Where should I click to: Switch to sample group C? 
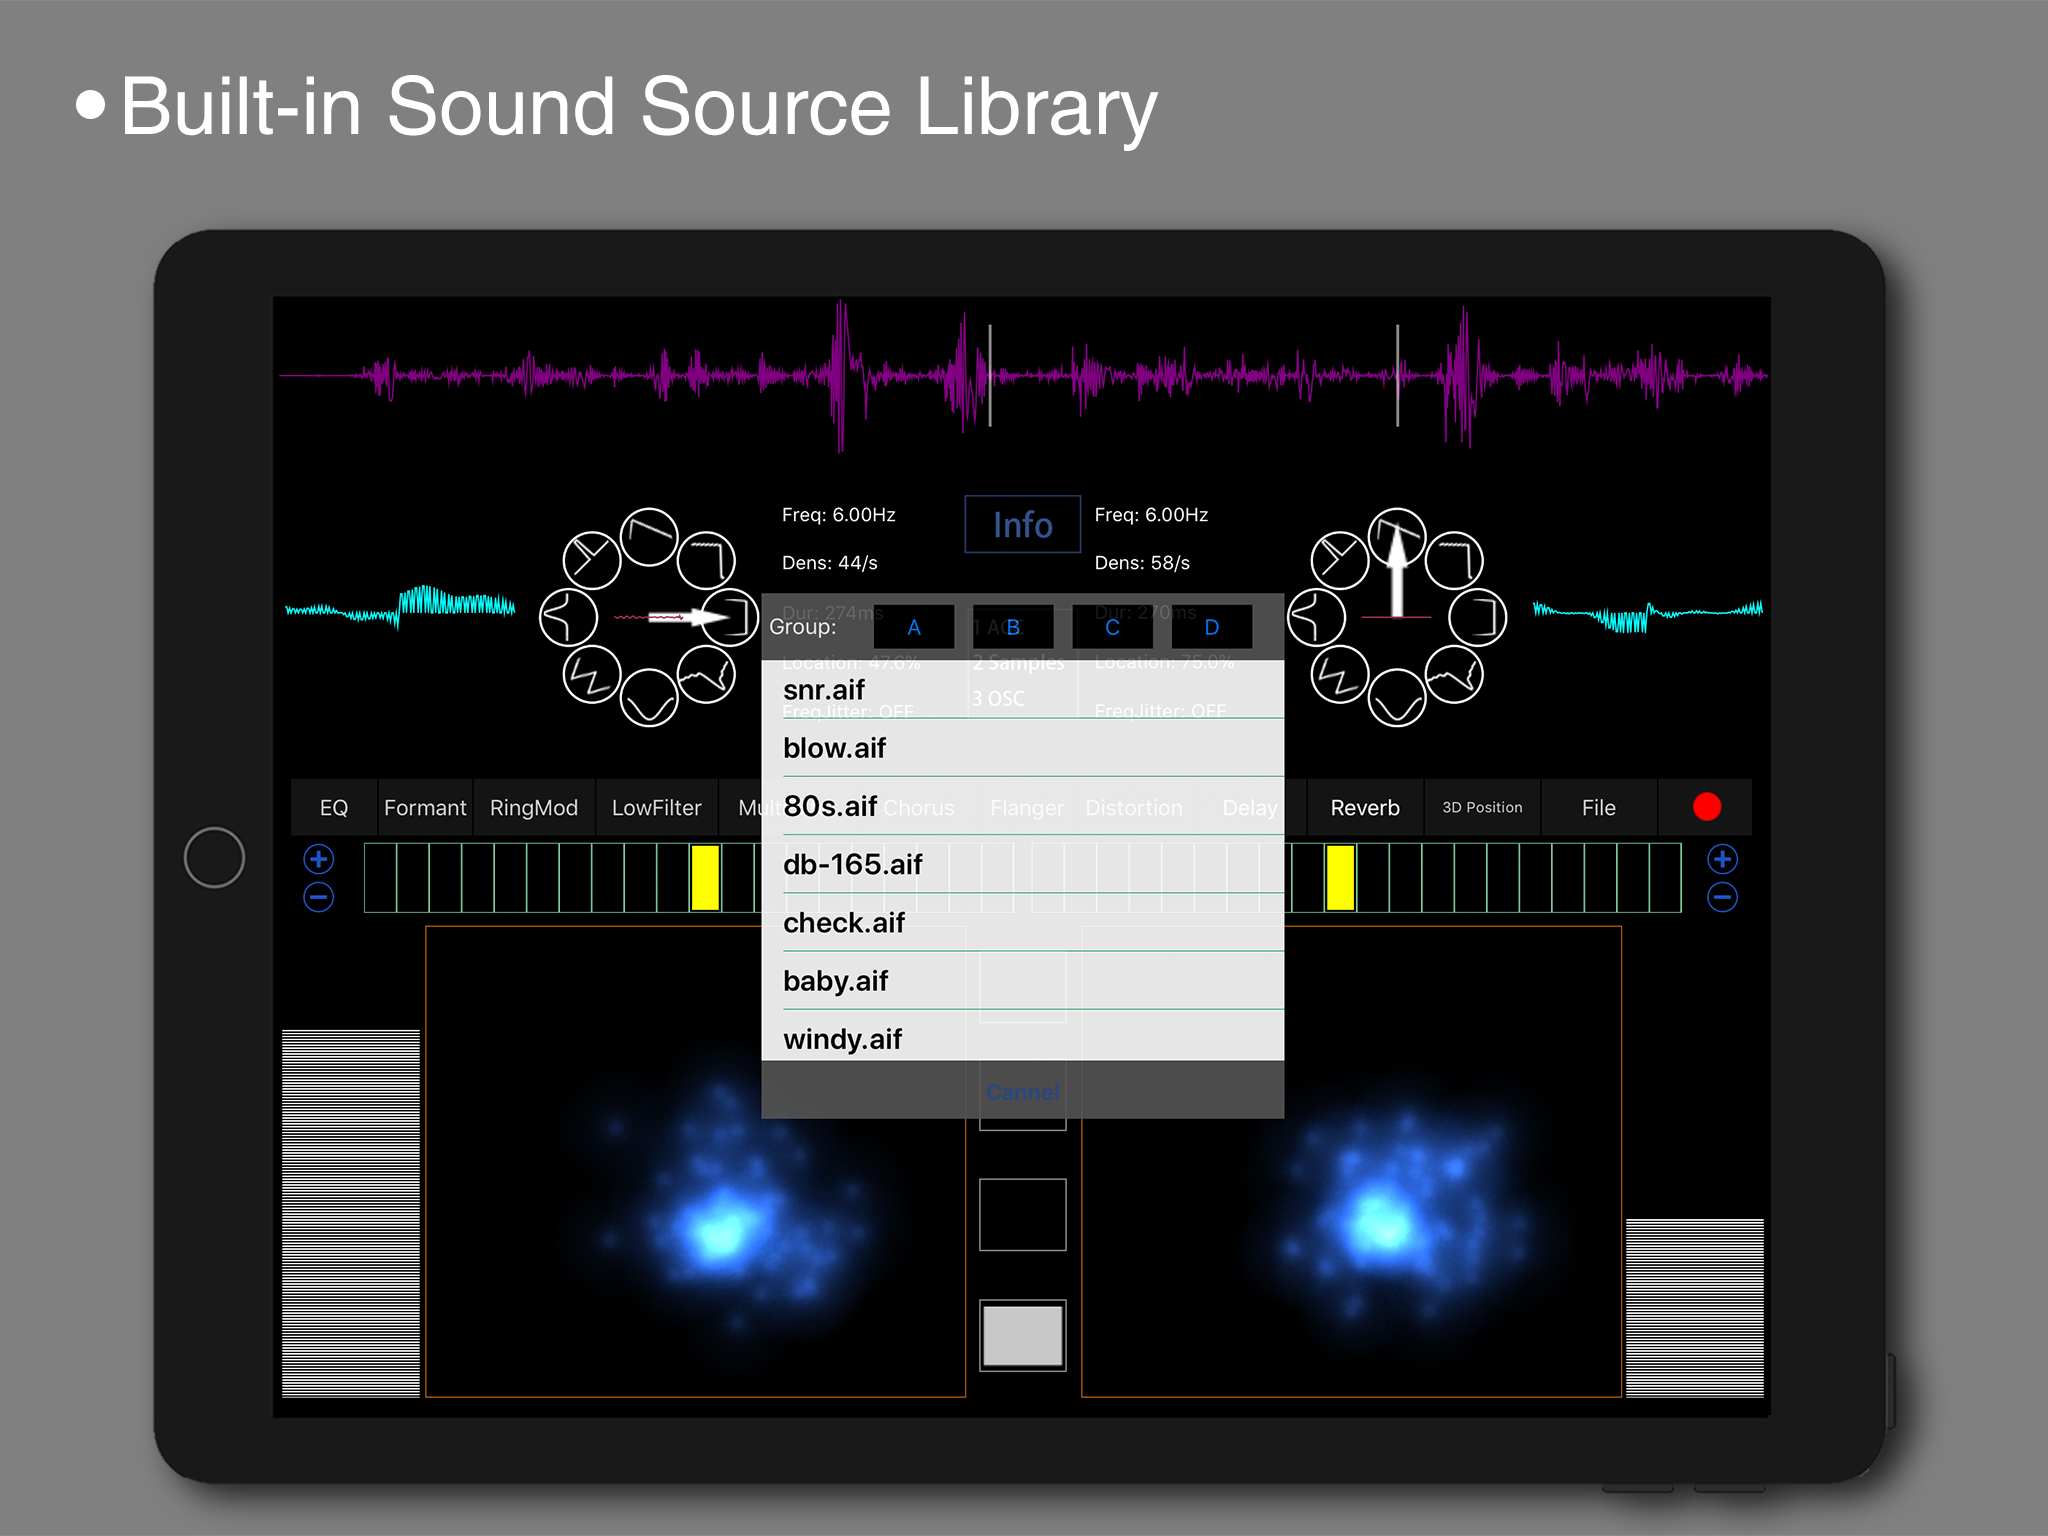point(1112,627)
